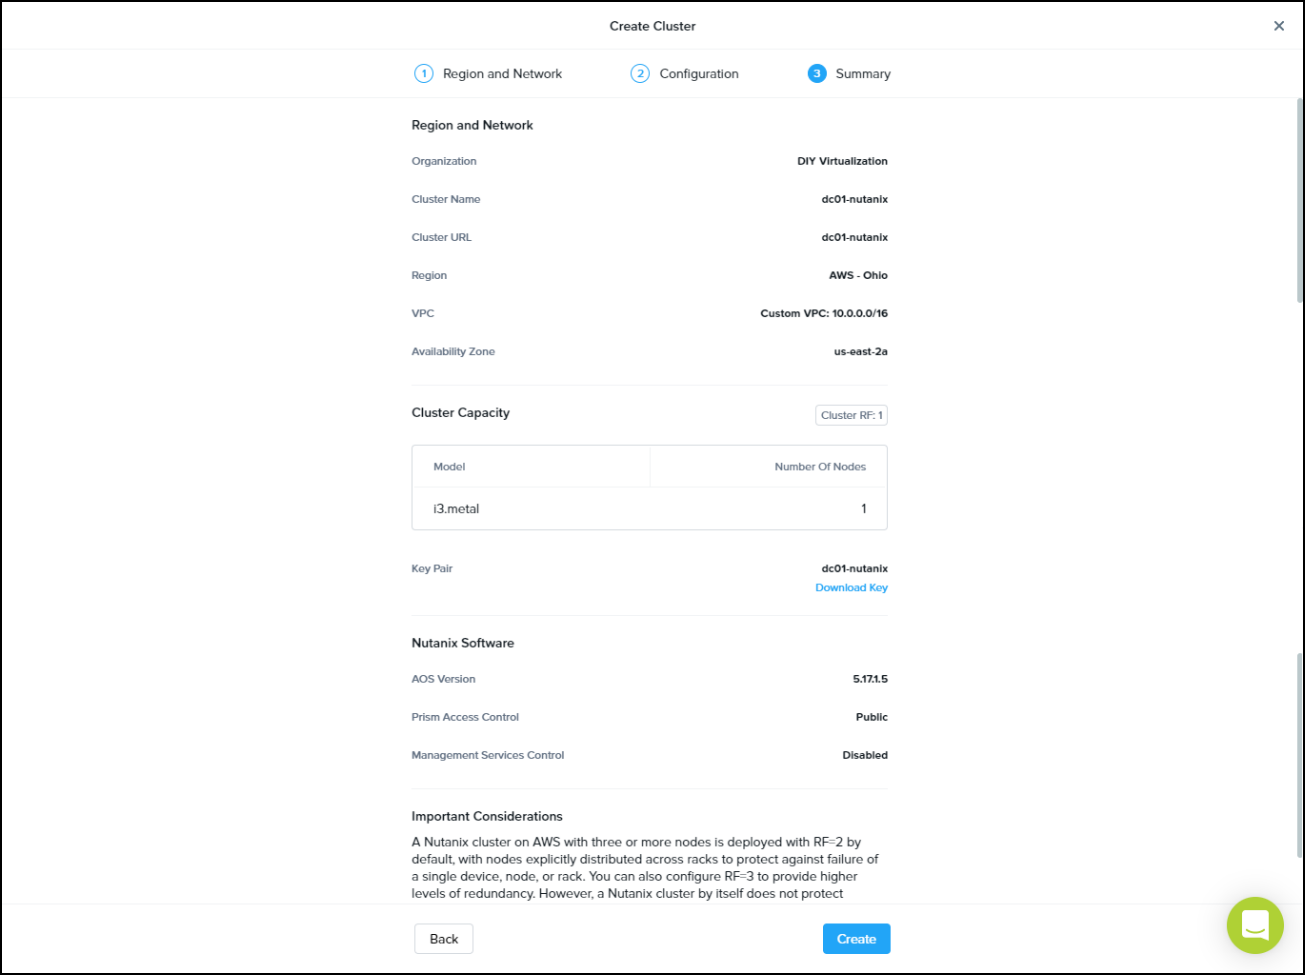Click the Back button
Viewport: 1305px width, 975px height.
[443, 939]
